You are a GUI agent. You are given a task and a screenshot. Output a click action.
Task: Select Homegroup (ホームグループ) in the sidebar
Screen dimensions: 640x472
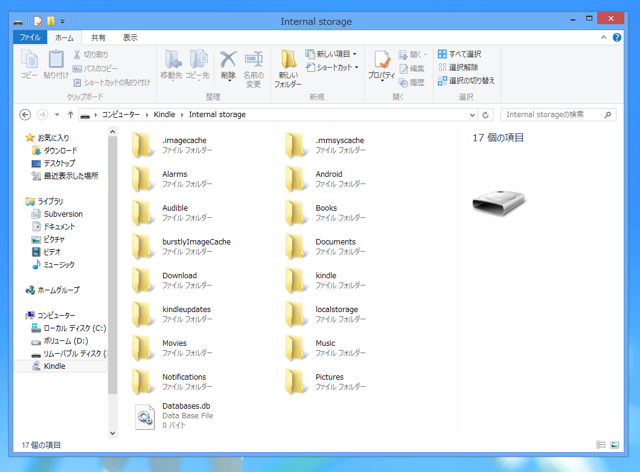point(52,290)
